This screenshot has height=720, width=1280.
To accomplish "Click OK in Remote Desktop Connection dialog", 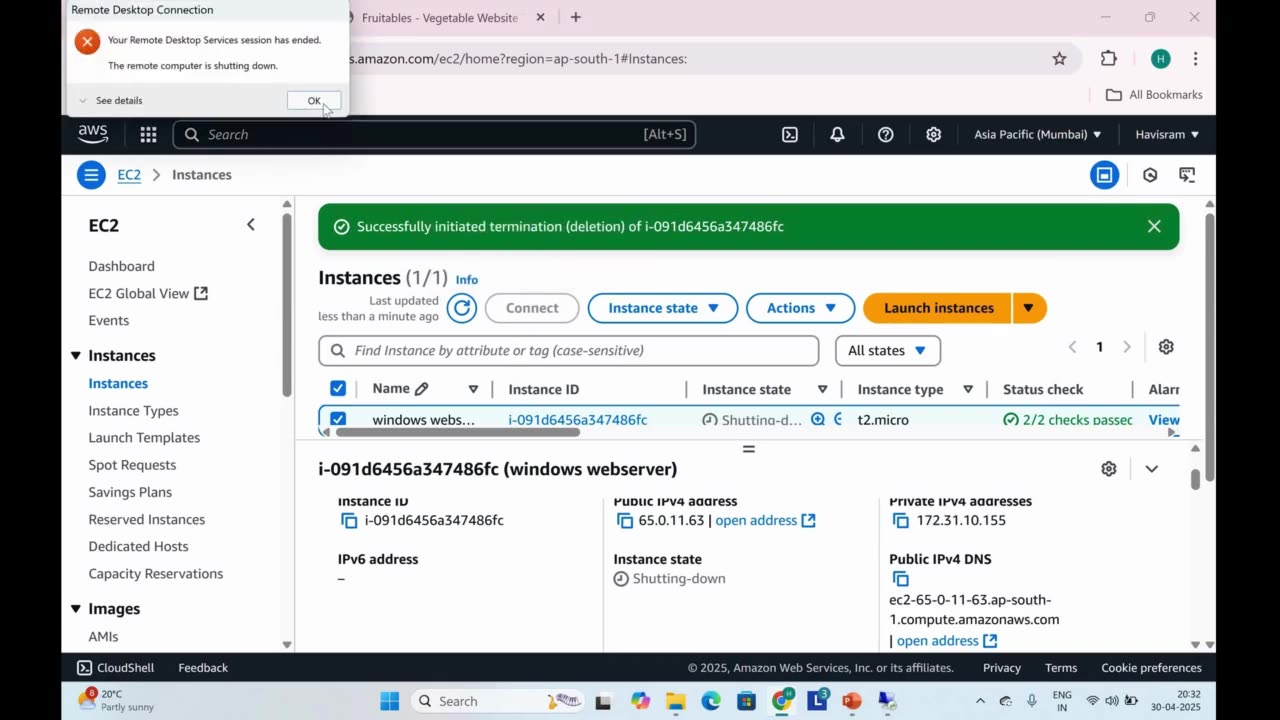I will click(x=314, y=101).
